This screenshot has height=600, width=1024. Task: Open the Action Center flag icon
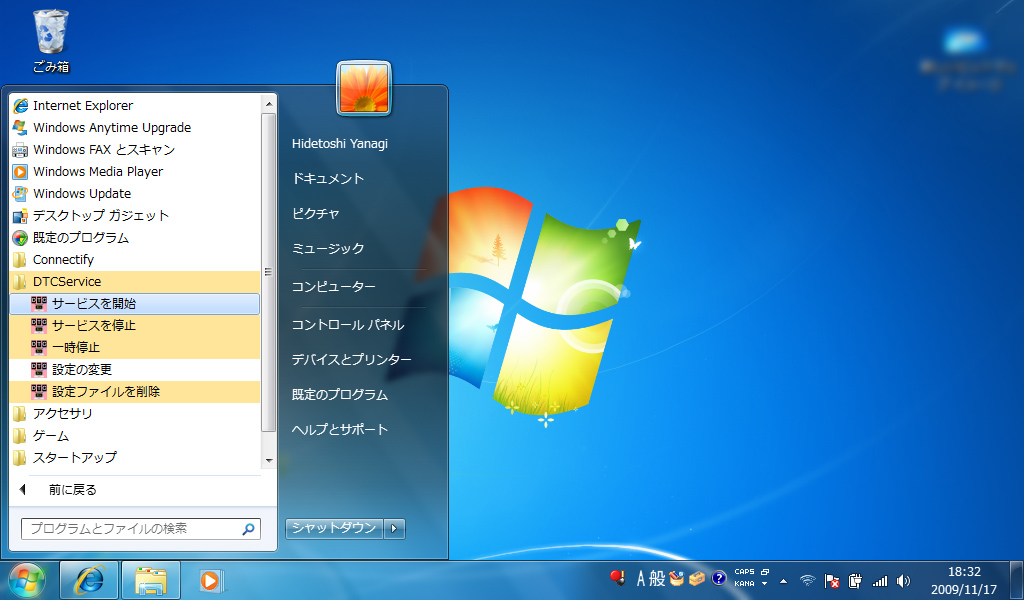tap(832, 580)
